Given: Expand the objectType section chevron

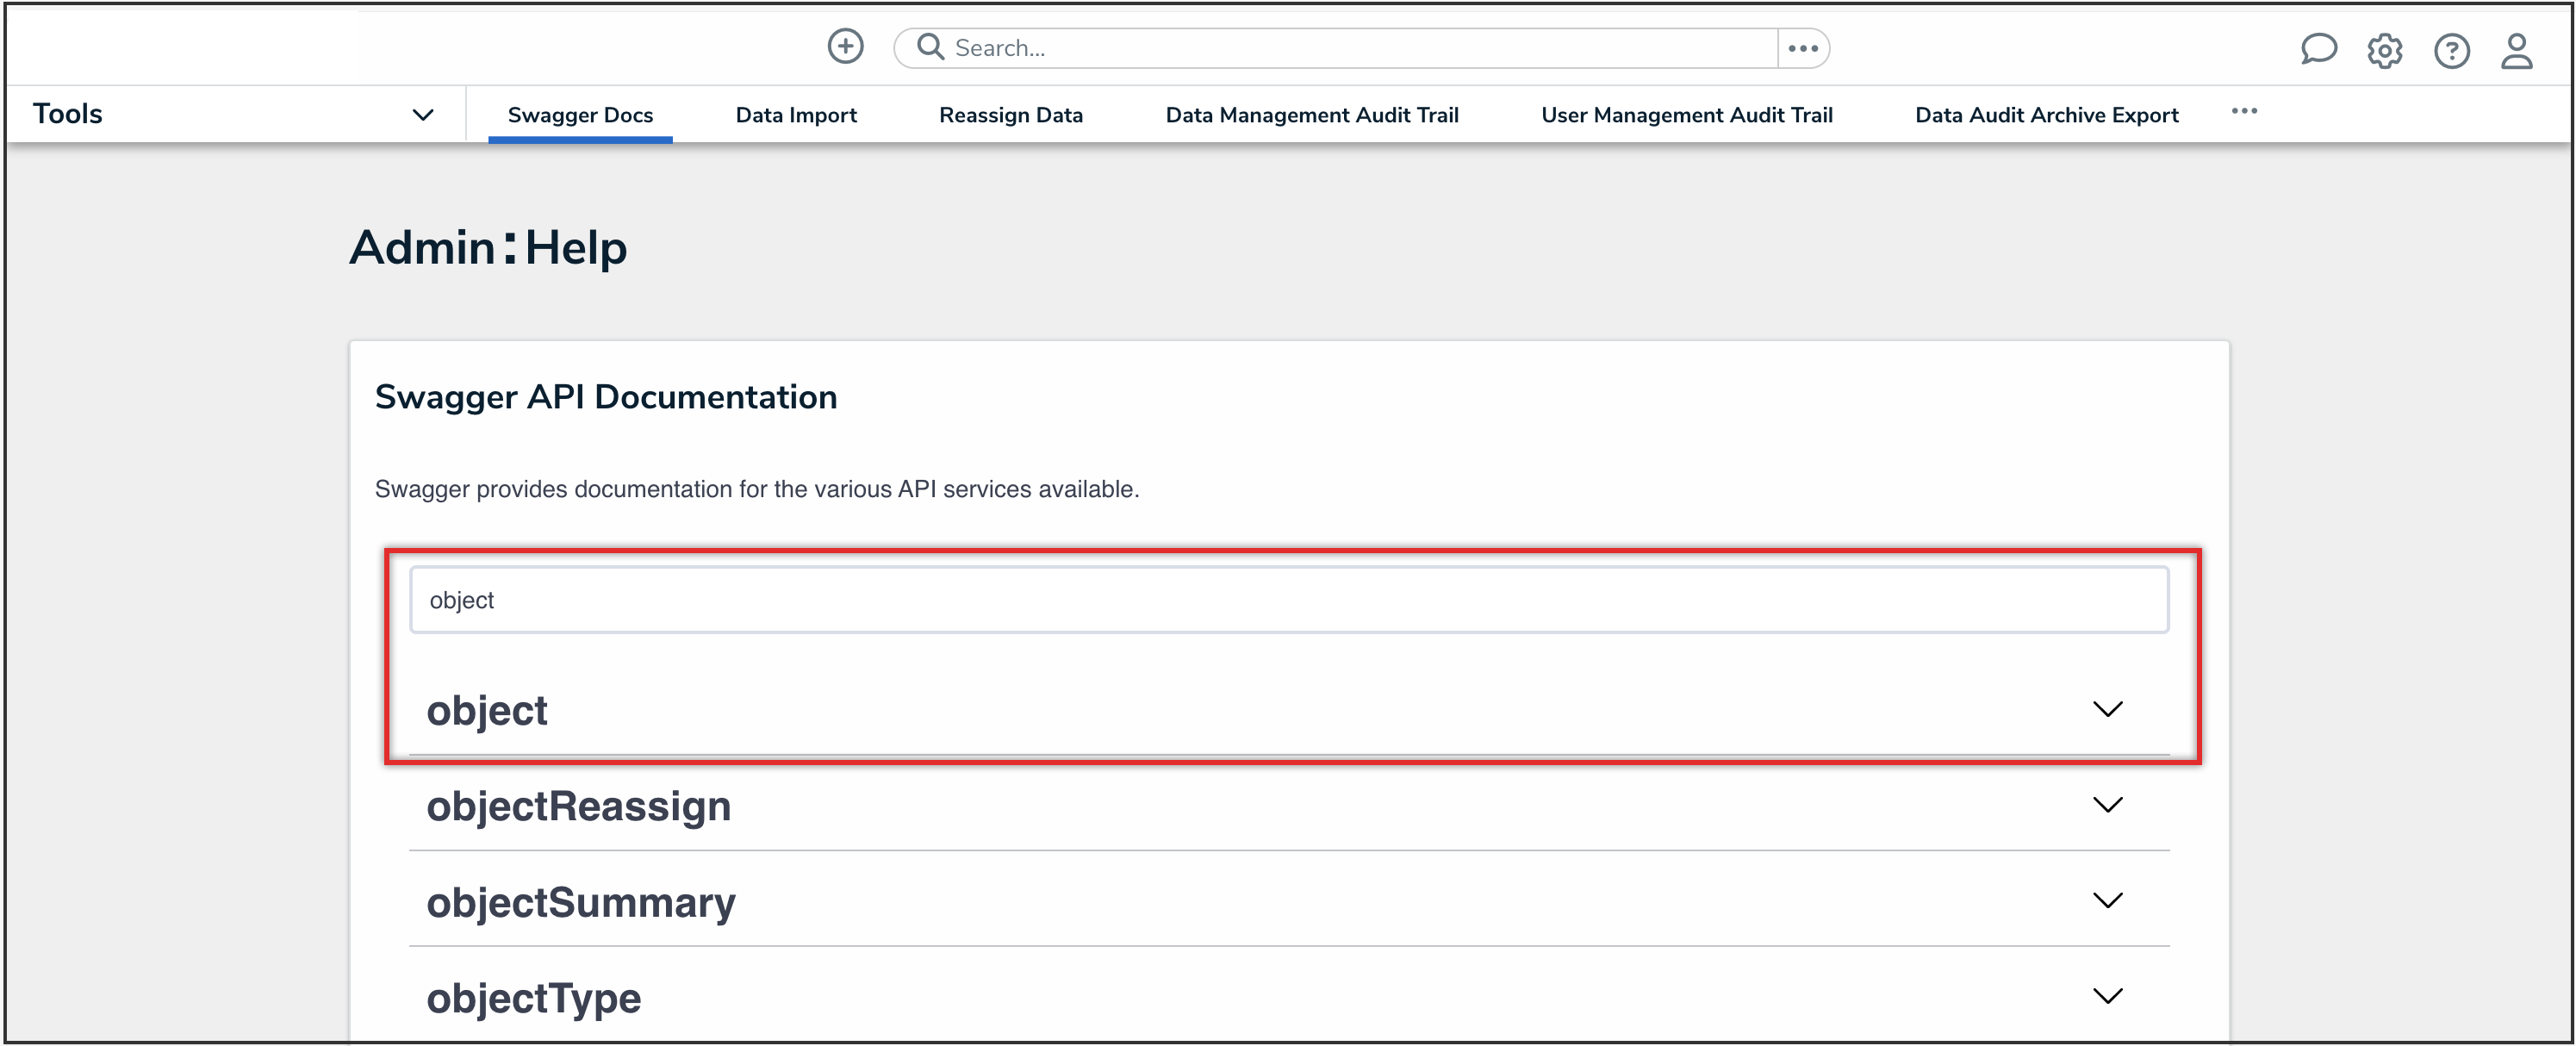Looking at the screenshot, I should coord(2107,996).
